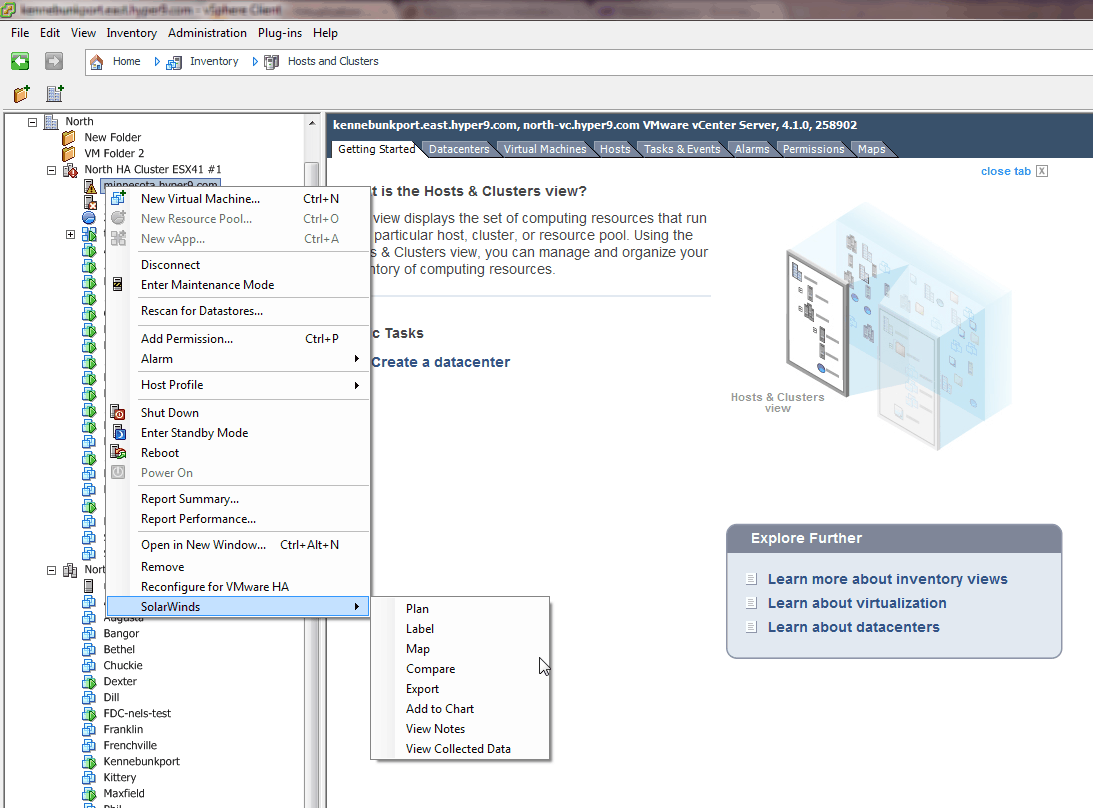Close the Getting Started tab with X
1093x808 pixels.
point(1041,171)
